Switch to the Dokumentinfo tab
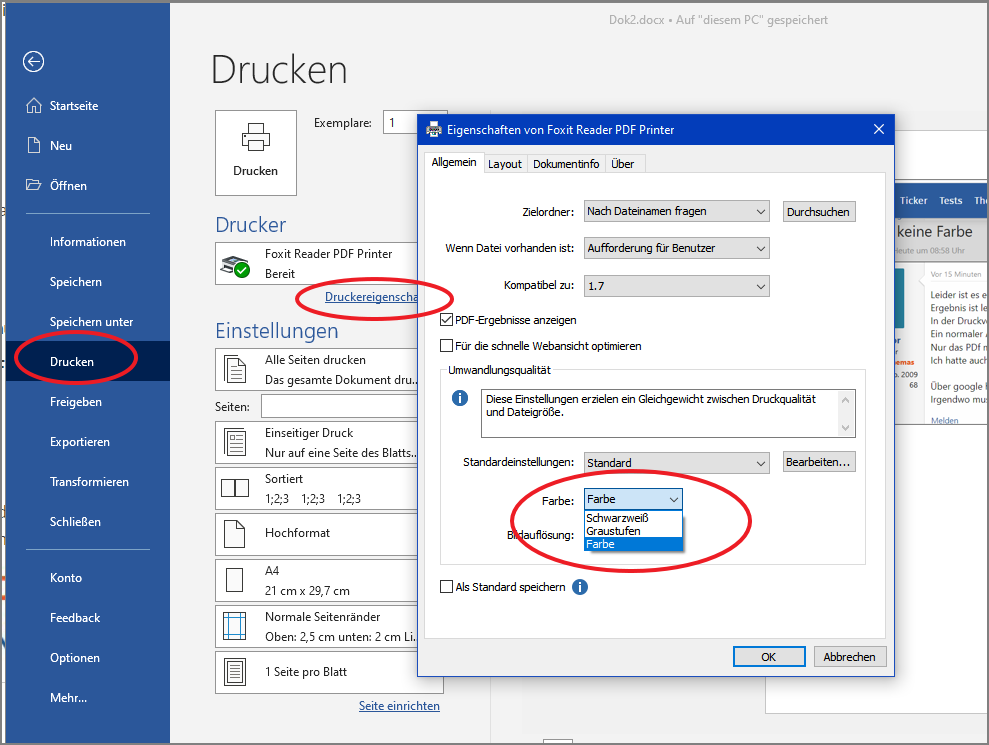This screenshot has height=745, width=989. [566, 164]
